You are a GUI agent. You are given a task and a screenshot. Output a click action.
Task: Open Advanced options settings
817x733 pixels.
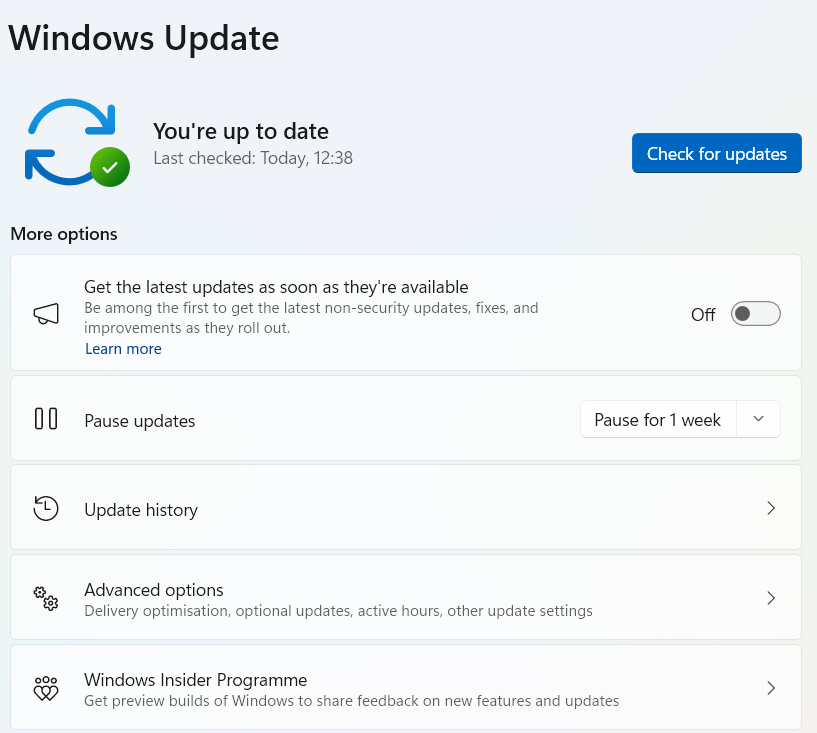[400, 597]
